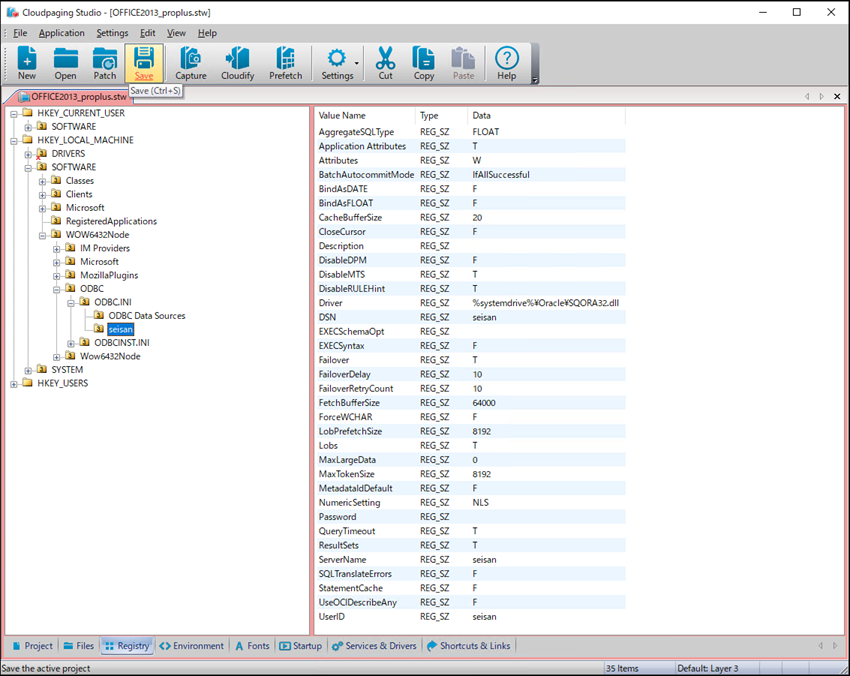The width and height of the screenshot is (850, 676).
Task: Select the Driver registry value row
Action: click(x=331, y=303)
